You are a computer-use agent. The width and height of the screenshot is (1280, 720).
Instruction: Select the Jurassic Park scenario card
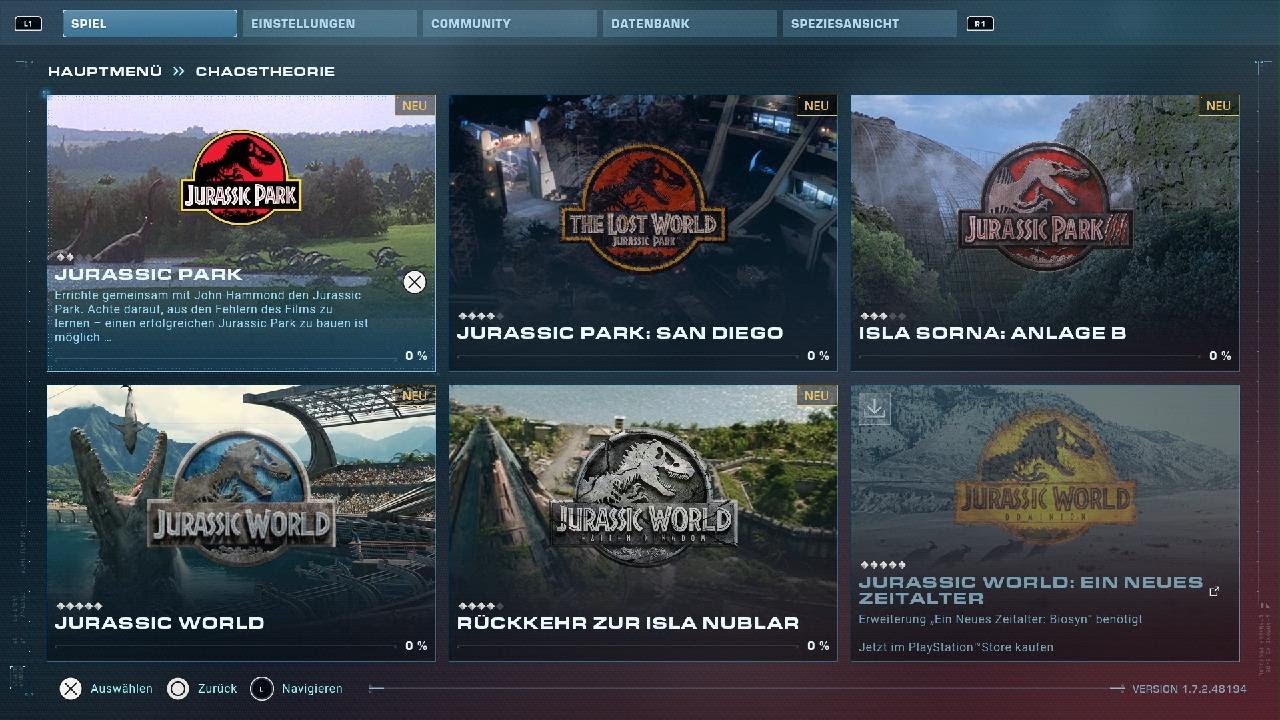241,233
